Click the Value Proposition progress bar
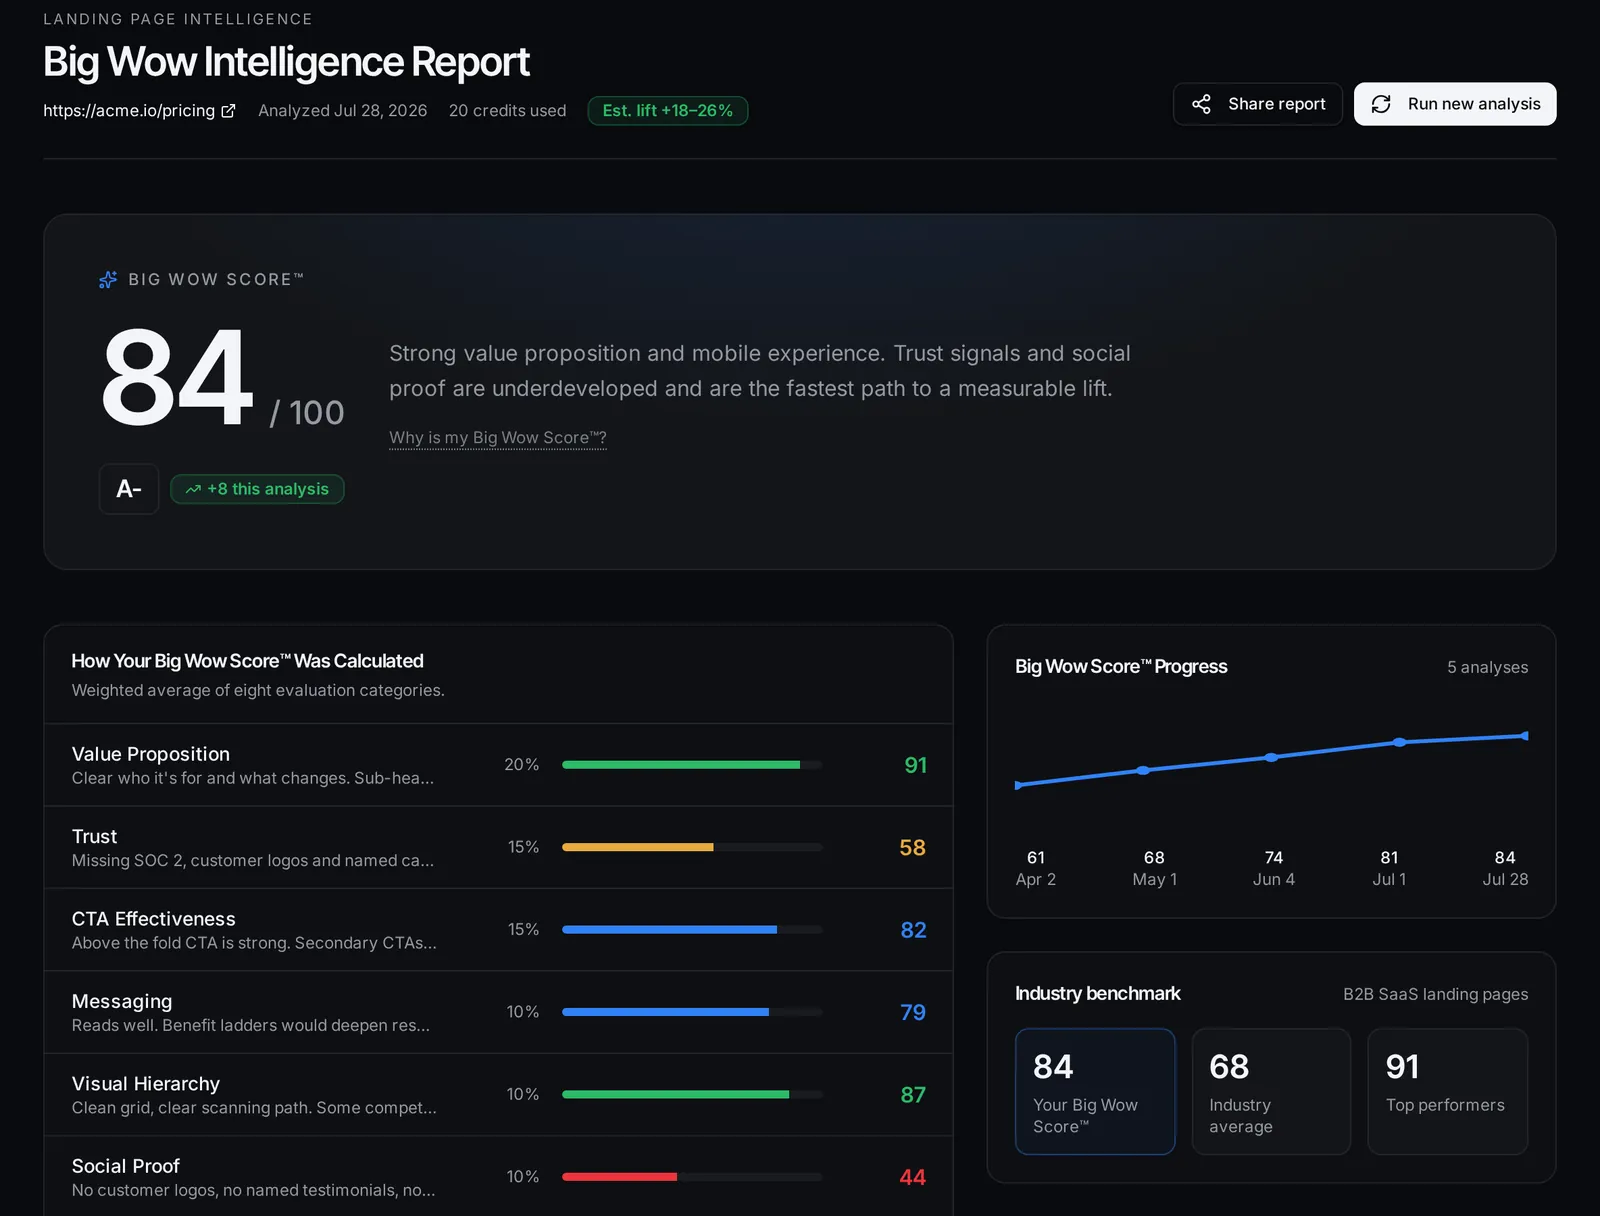 692,765
